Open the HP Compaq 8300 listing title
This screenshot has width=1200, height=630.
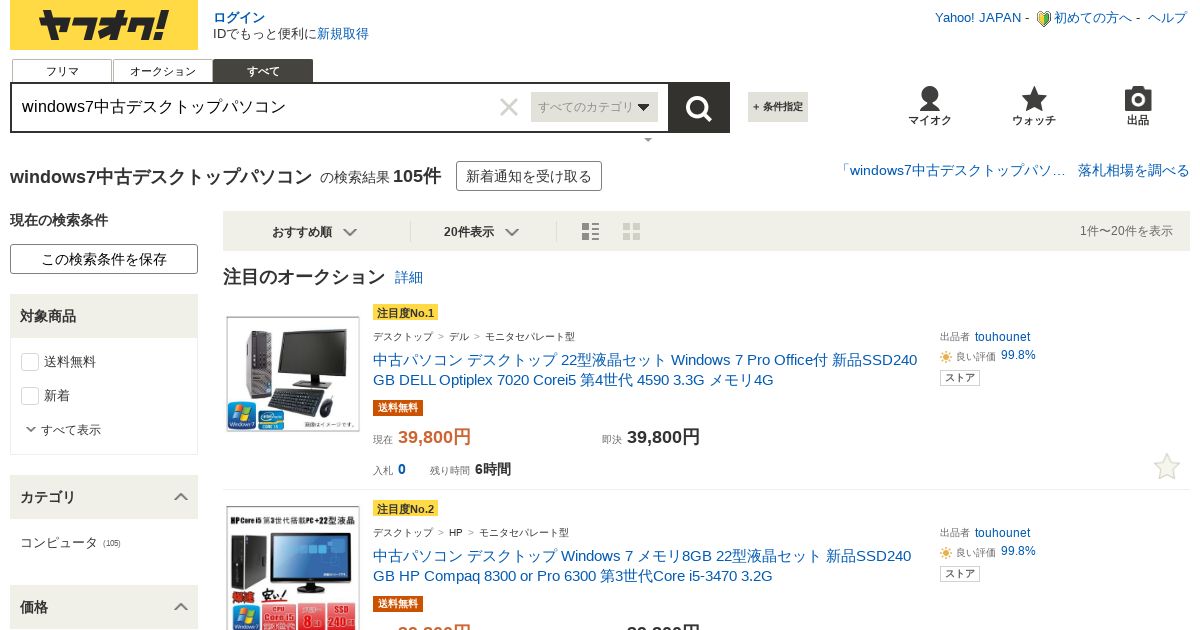tap(642, 566)
